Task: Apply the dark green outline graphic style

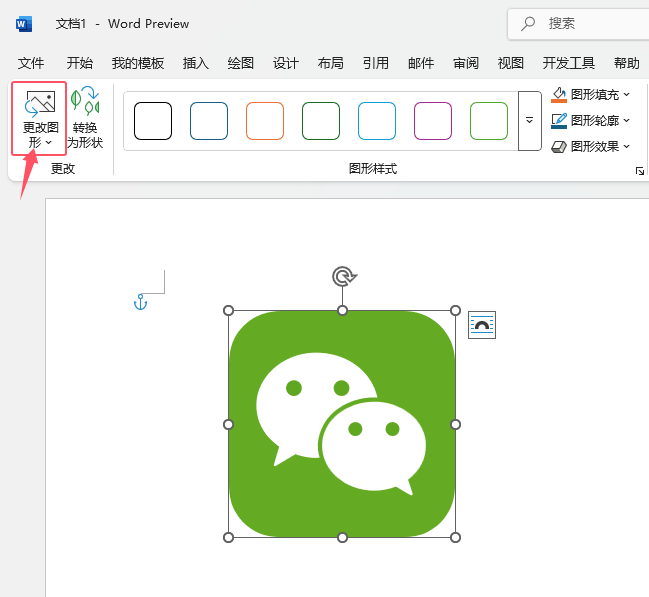Action: click(321, 121)
